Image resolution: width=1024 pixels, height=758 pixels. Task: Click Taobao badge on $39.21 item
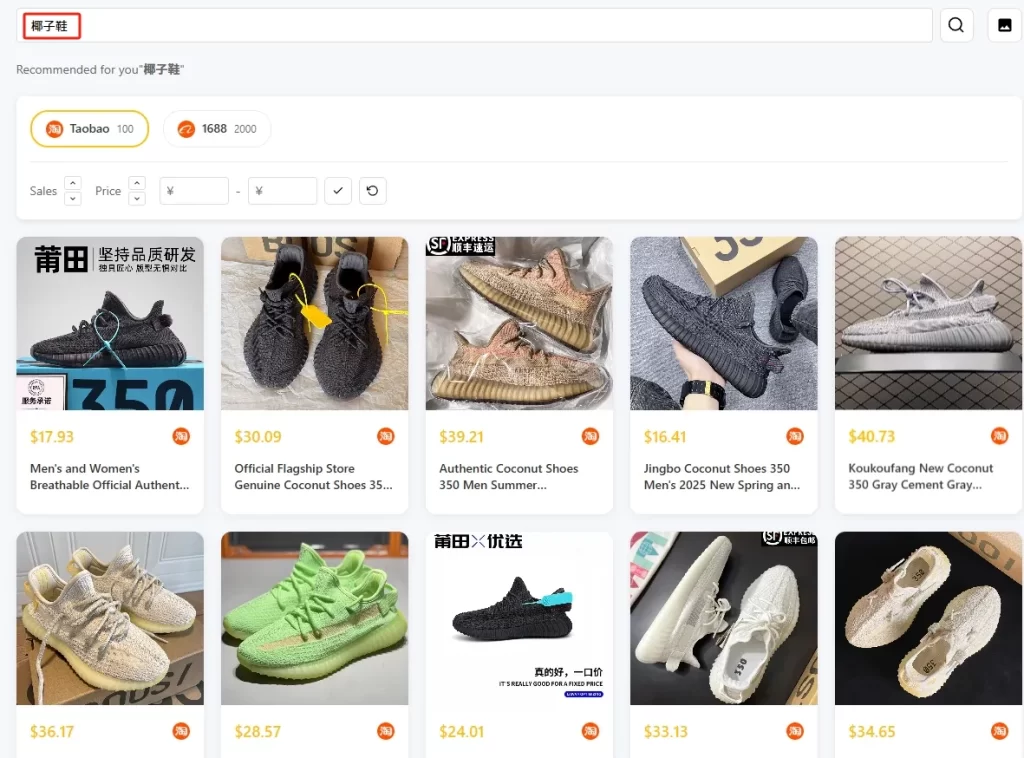click(x=590, y=436)
